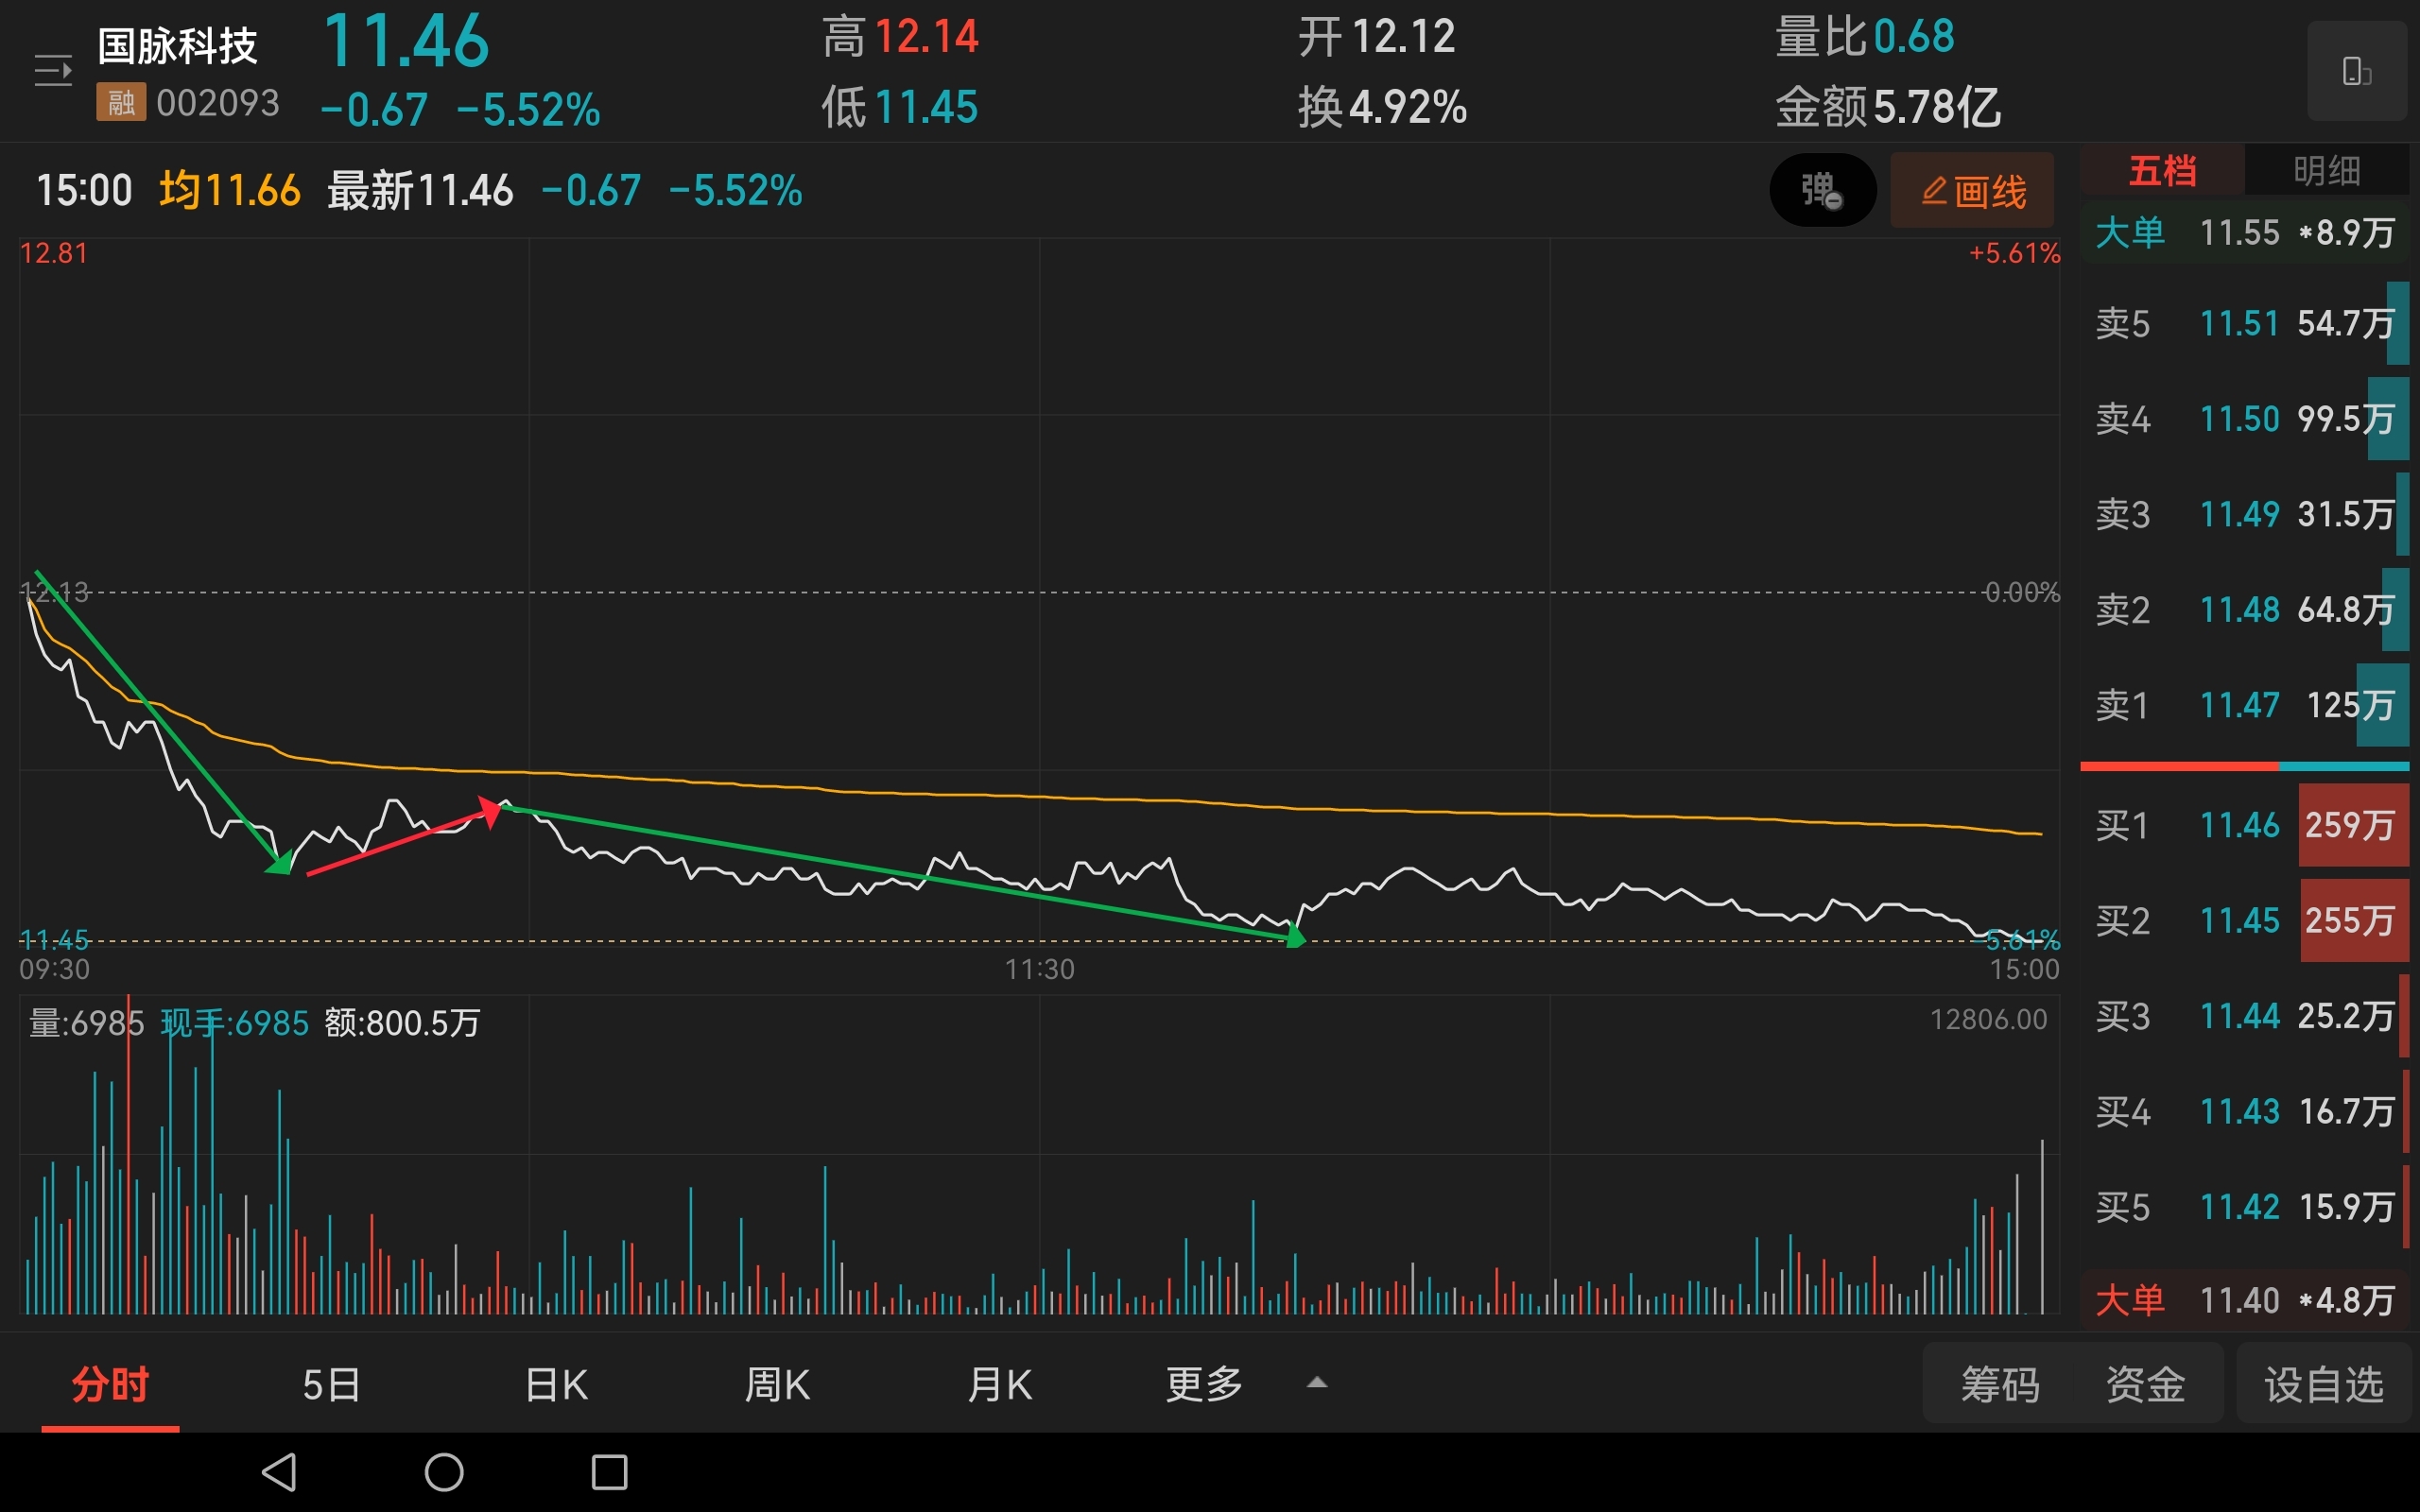Expand the 更多 more periods dropdown

[x=1204, y=1385]
